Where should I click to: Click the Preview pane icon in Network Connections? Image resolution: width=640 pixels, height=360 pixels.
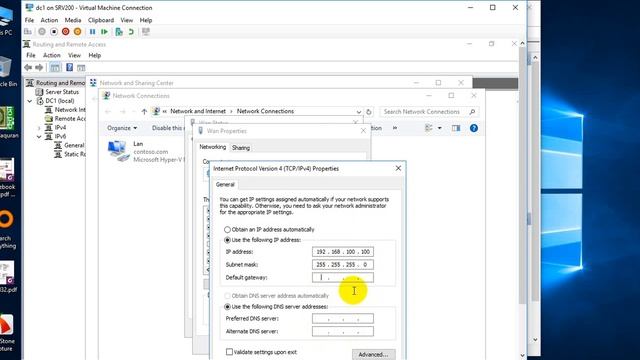point(456,128)
